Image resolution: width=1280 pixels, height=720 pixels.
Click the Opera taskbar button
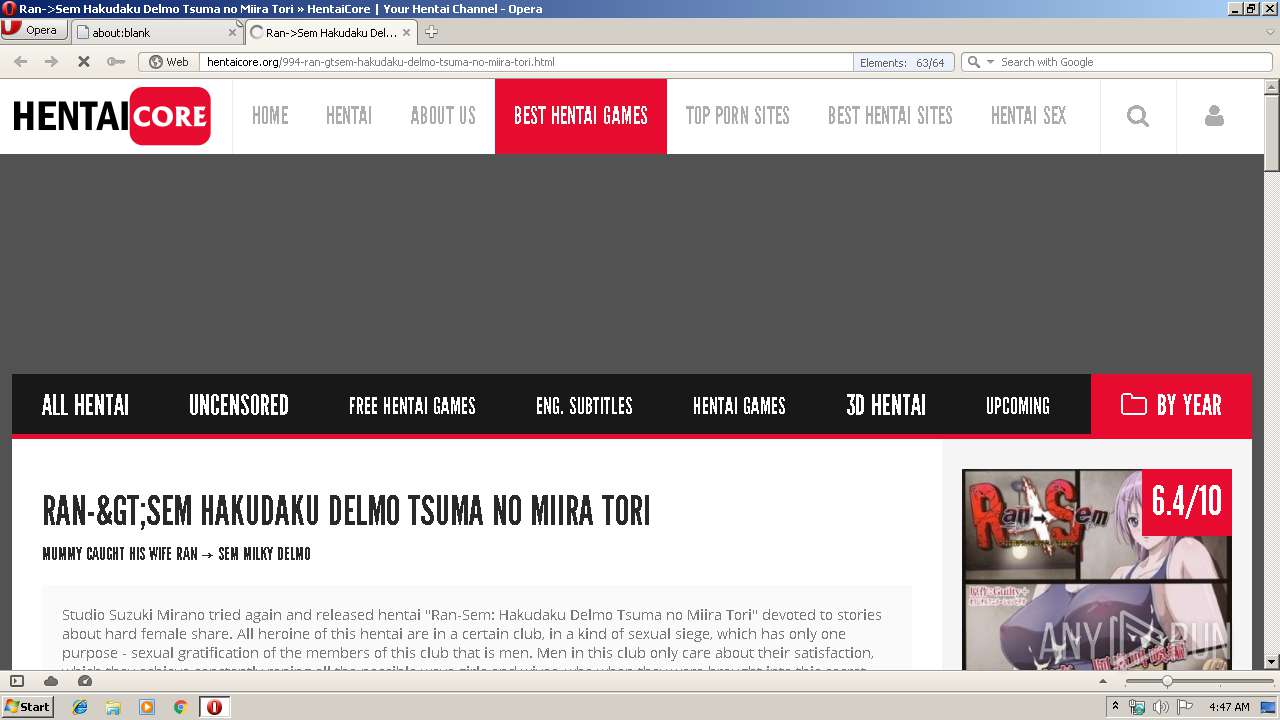pos(214,707)
